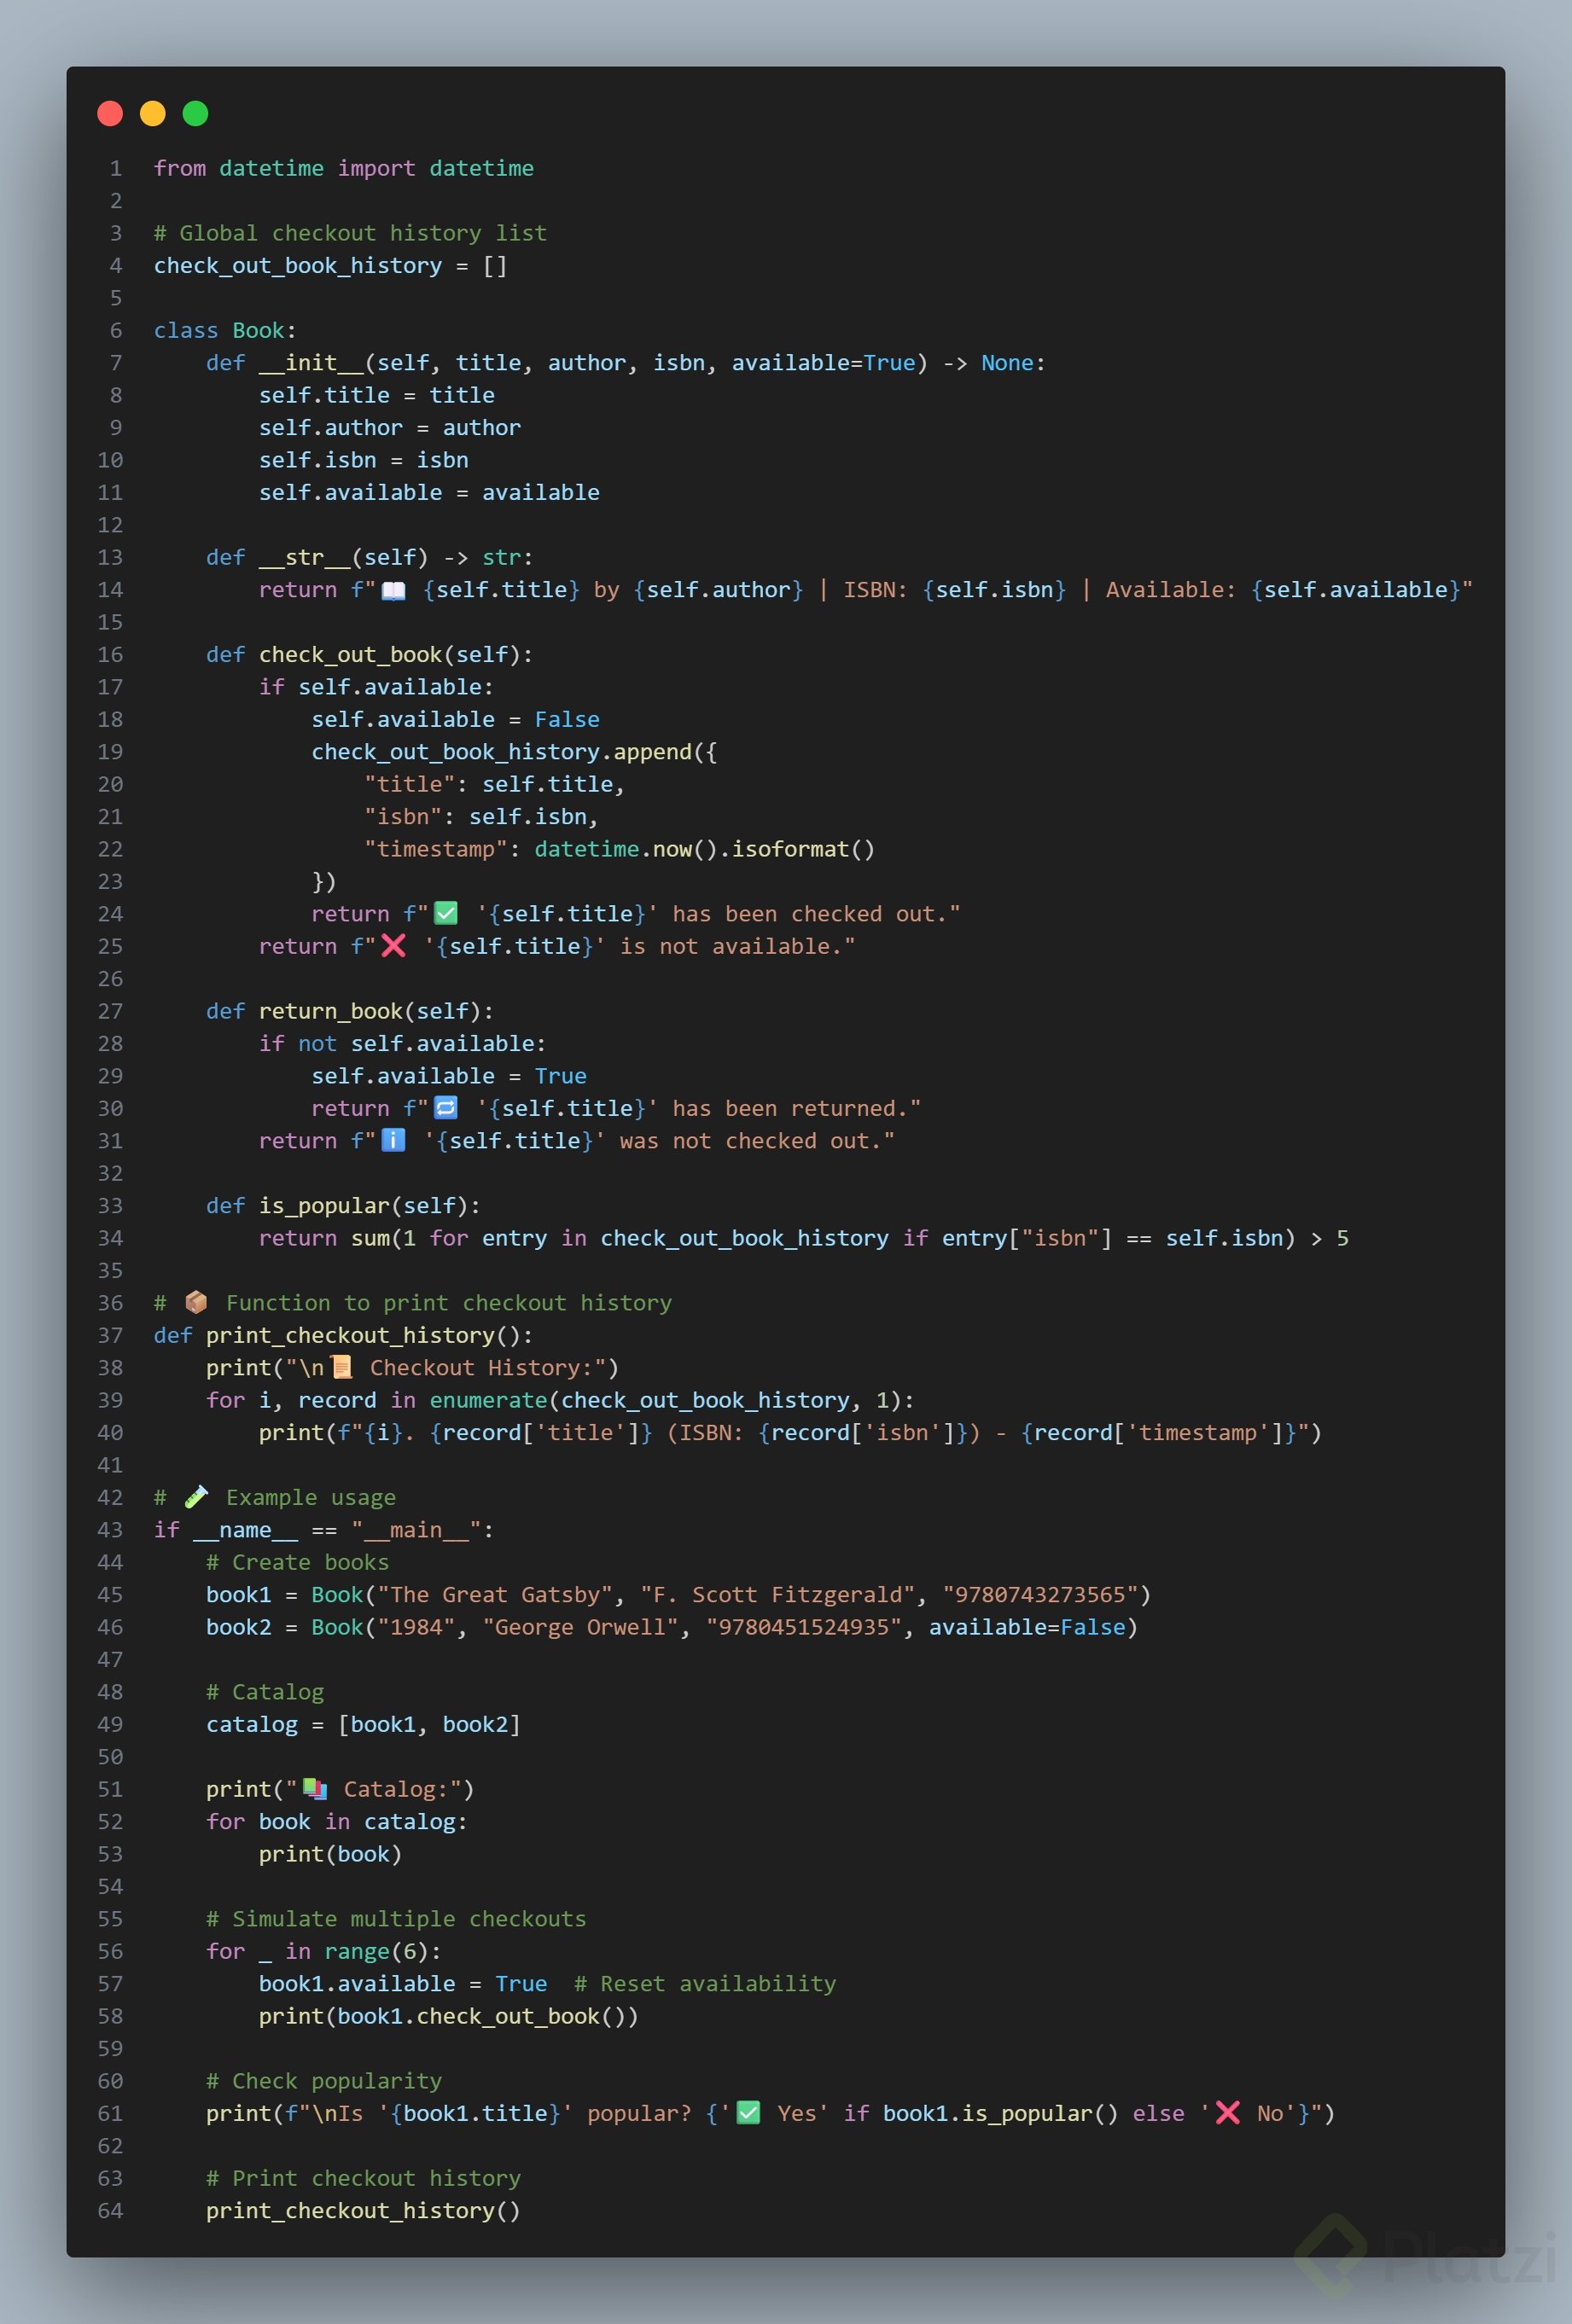
Task: Click '"isbn": self.isbn,' dictionary entry
Action: 482,816
